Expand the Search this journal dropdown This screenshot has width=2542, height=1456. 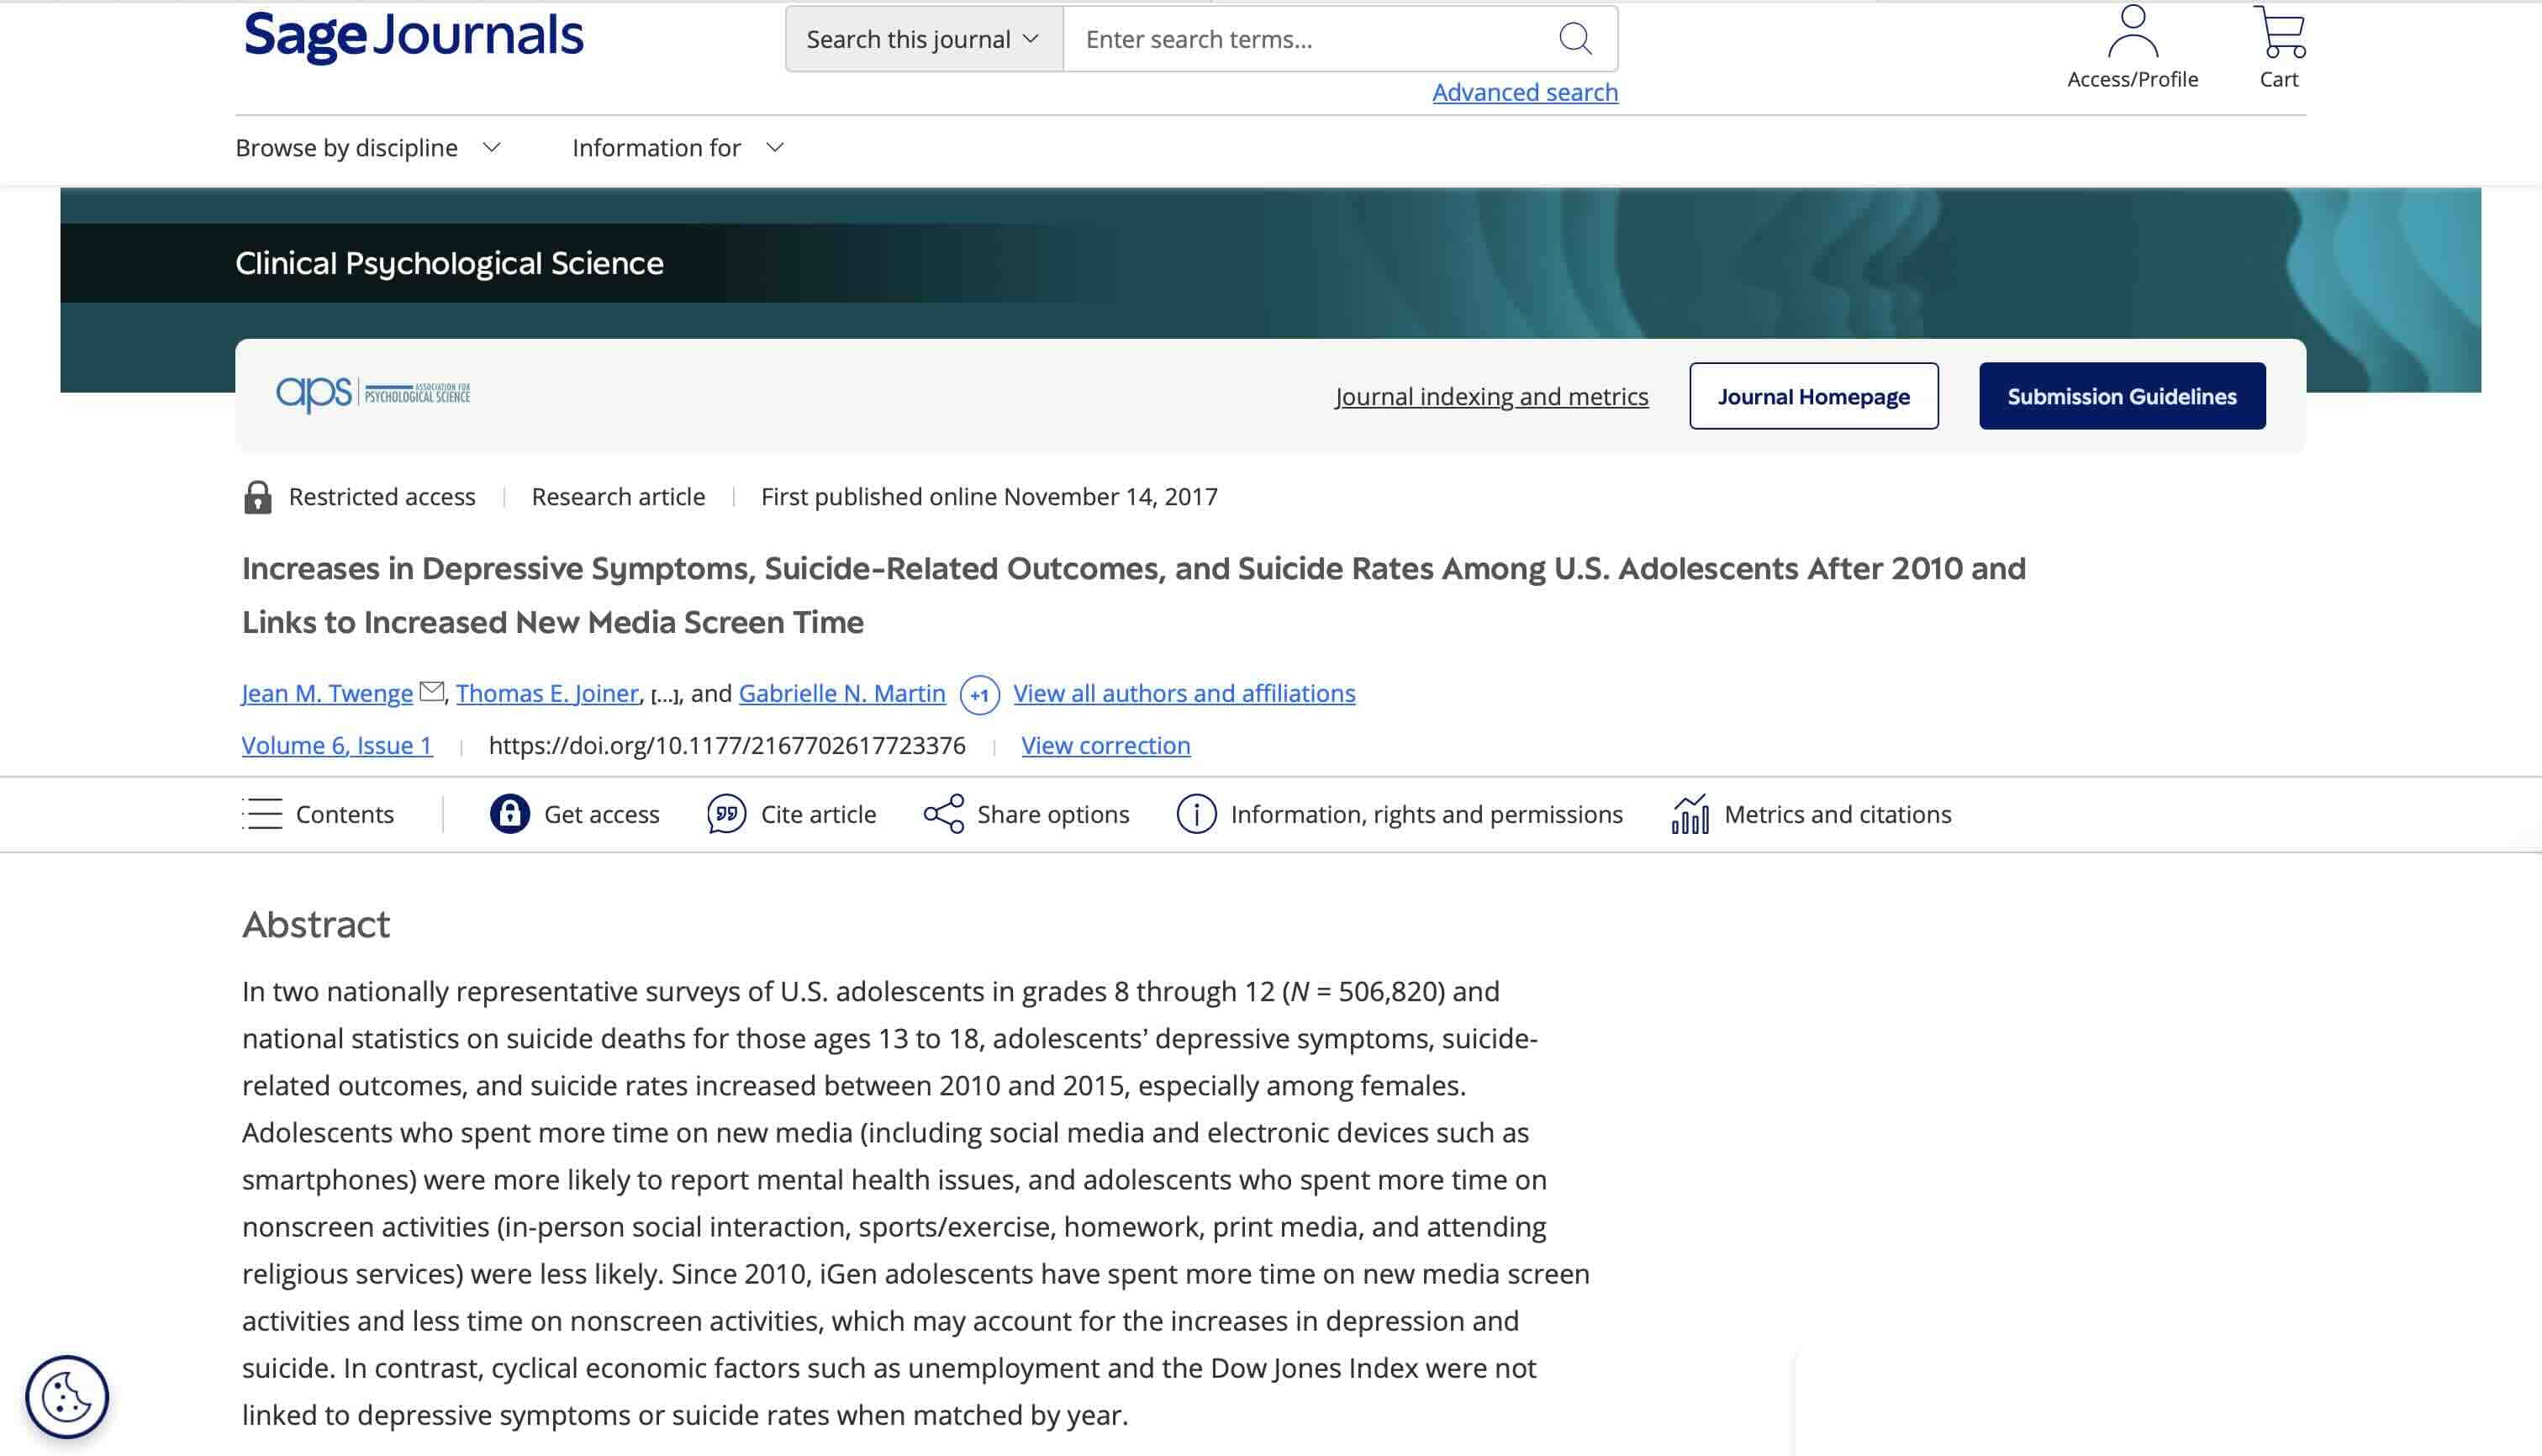921,38
